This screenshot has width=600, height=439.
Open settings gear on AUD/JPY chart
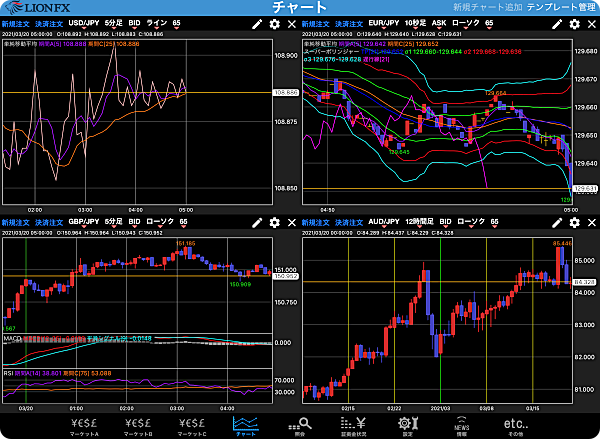574,223
